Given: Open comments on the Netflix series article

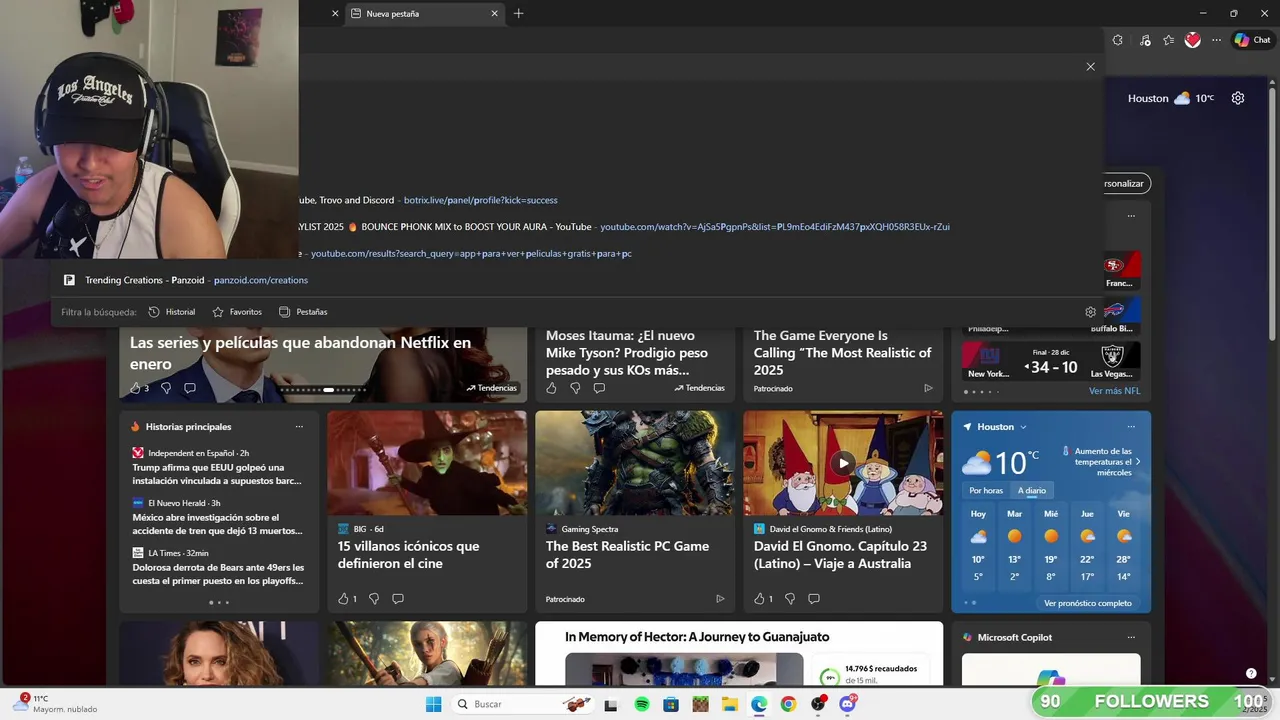Looking at the screenshot, I should coord(190,388).
